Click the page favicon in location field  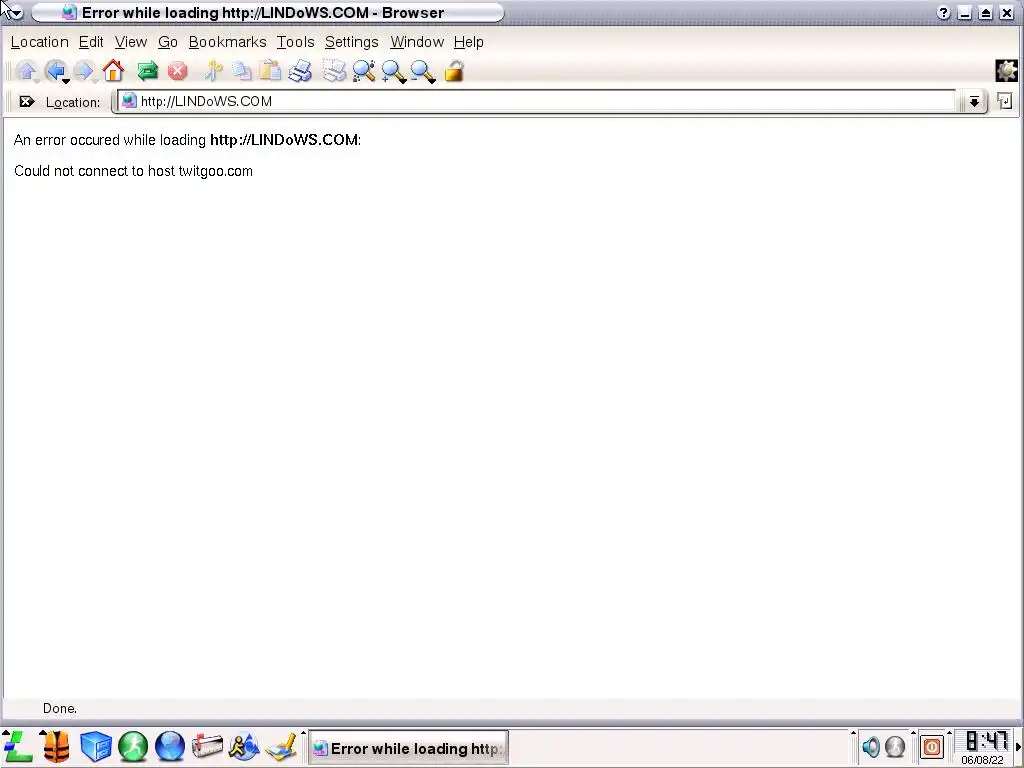click(x=129, y=101)
